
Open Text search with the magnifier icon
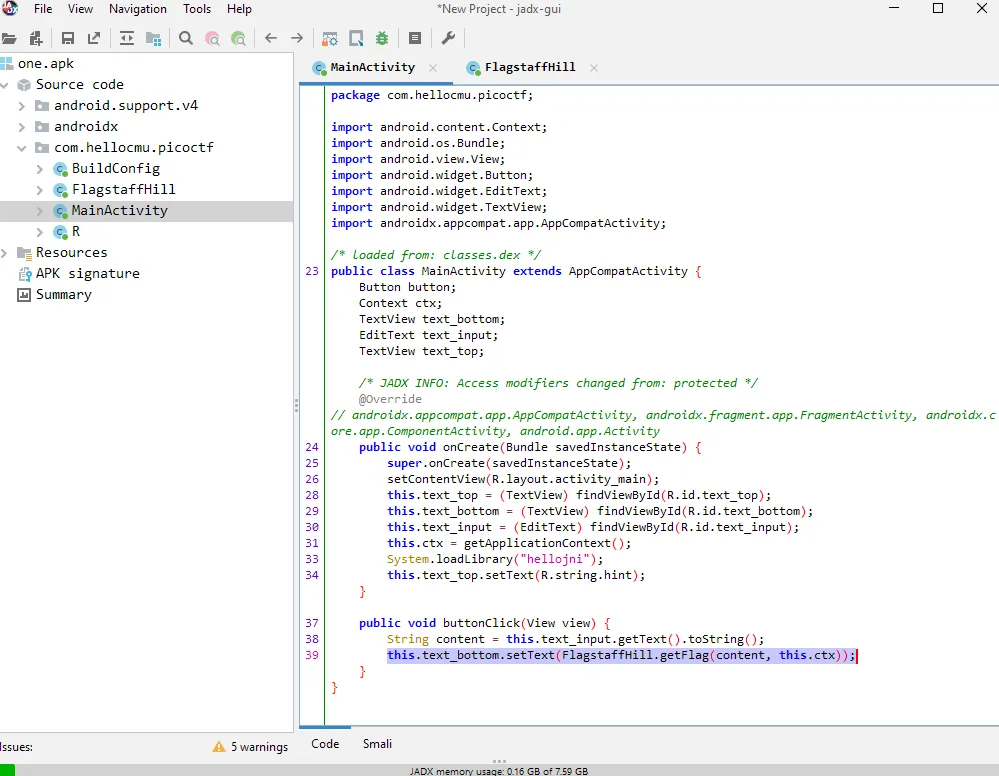click(185, 38)
